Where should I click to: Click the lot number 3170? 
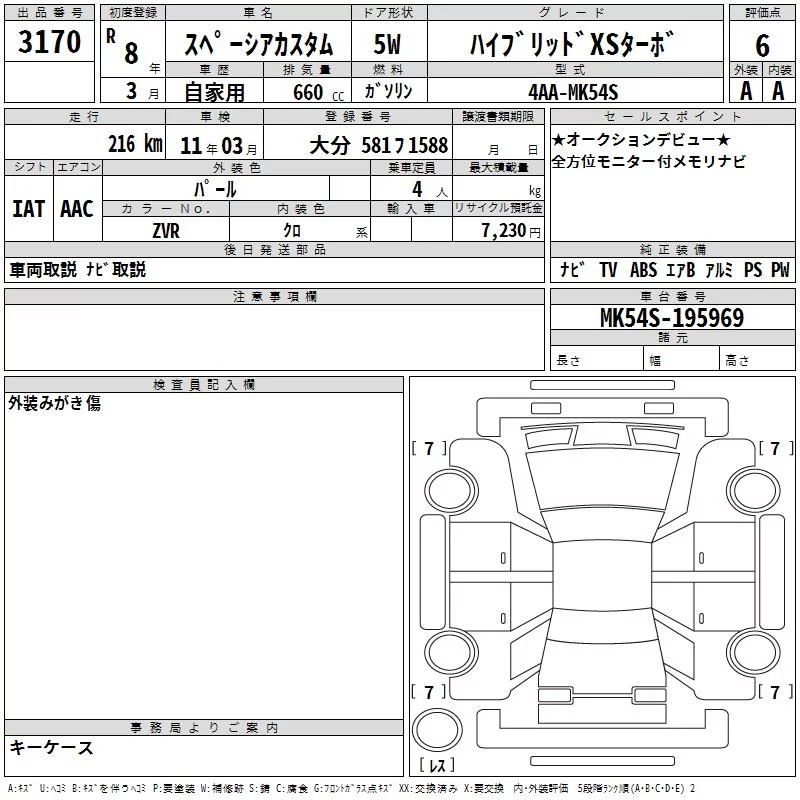(x=49, y=42)
